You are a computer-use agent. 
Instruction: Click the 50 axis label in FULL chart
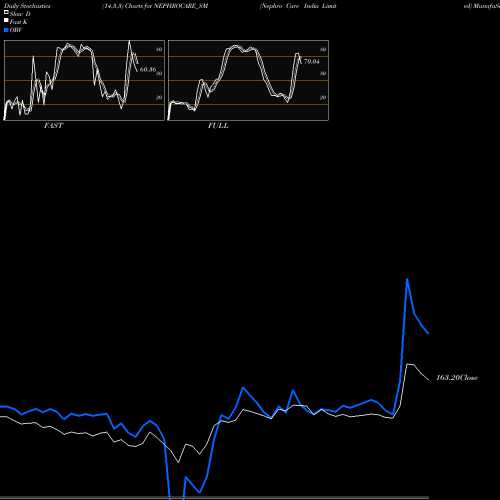tap(323, 73)
